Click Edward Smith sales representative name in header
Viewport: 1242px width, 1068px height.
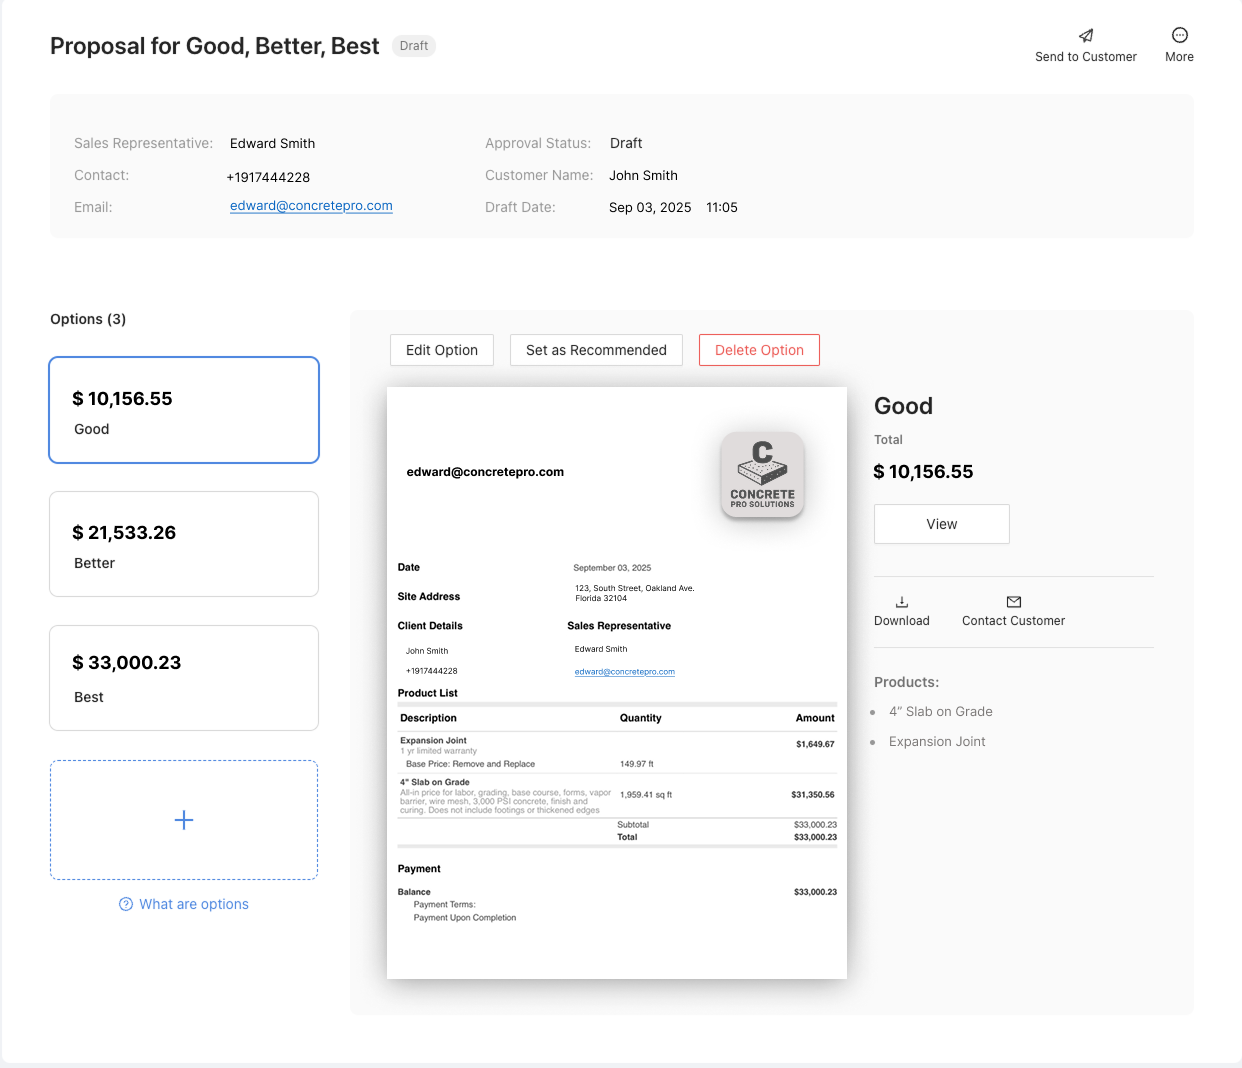[272, 143]
